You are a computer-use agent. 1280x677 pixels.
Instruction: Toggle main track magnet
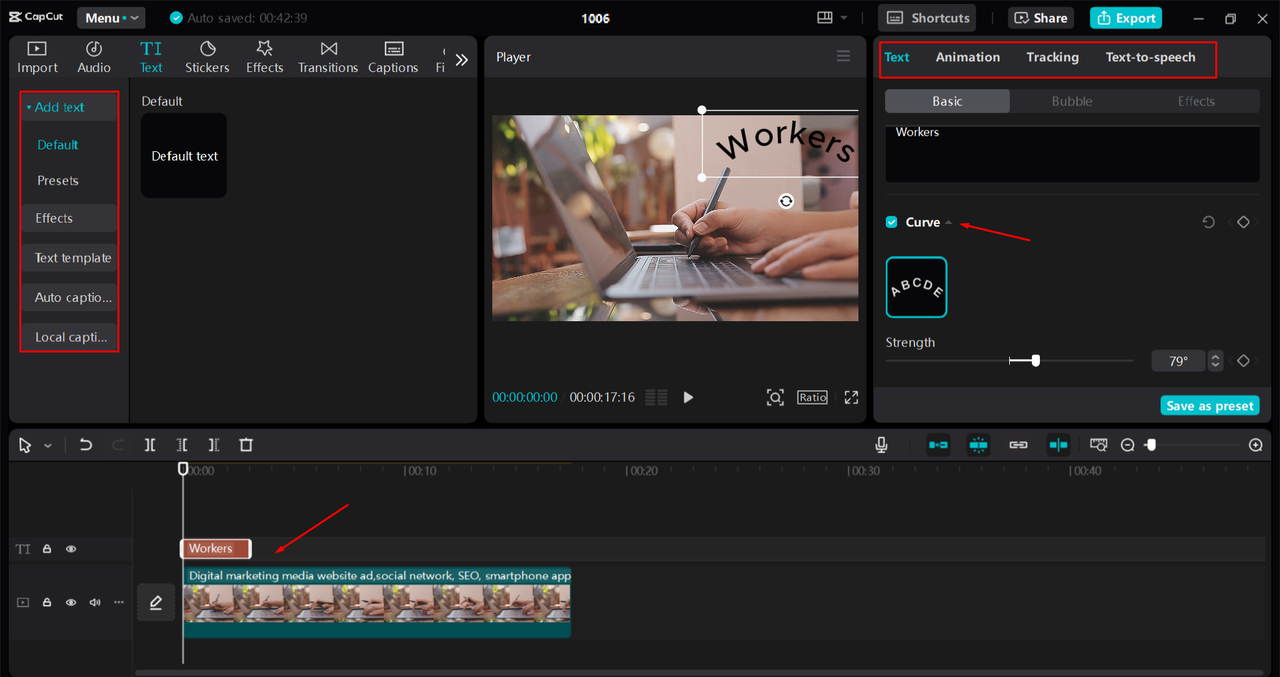(938, 445)
